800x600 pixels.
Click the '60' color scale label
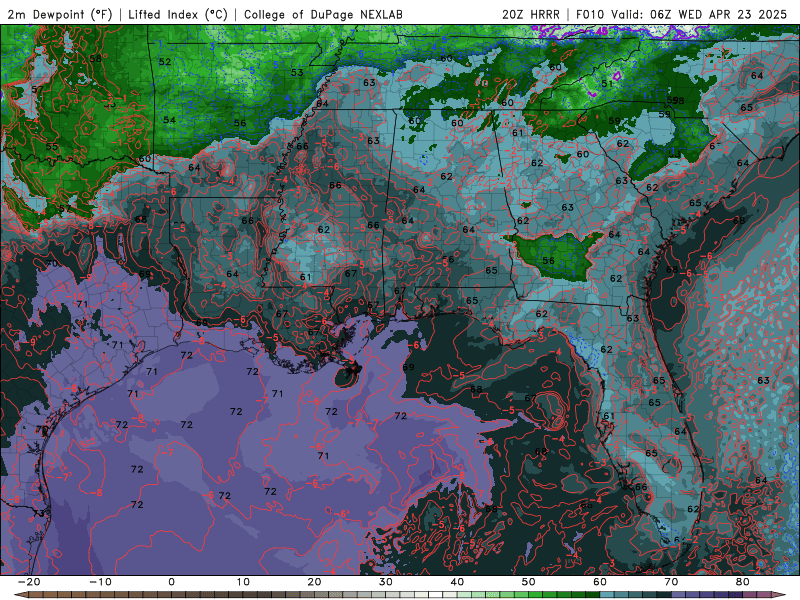point(600,582)
